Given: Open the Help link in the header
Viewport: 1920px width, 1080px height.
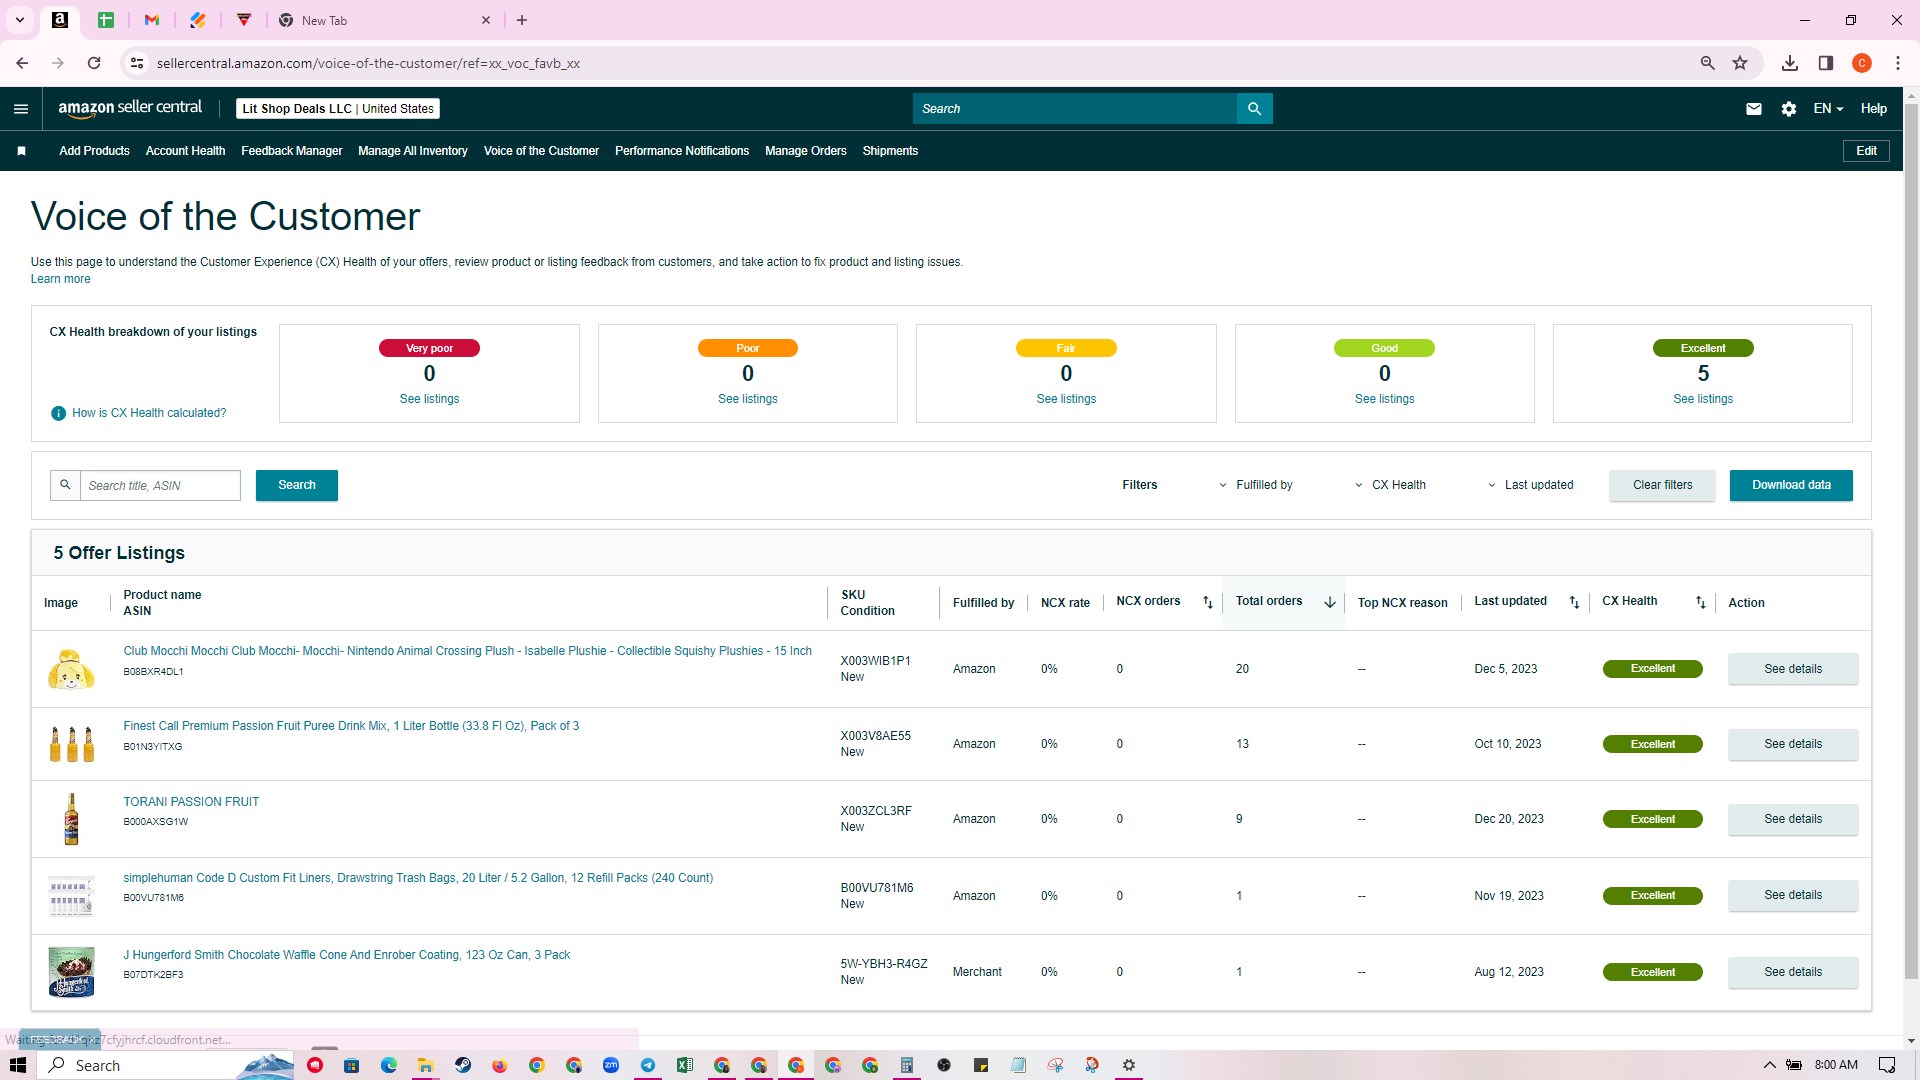Looking at the screenshot, I should click(1874, 109).
